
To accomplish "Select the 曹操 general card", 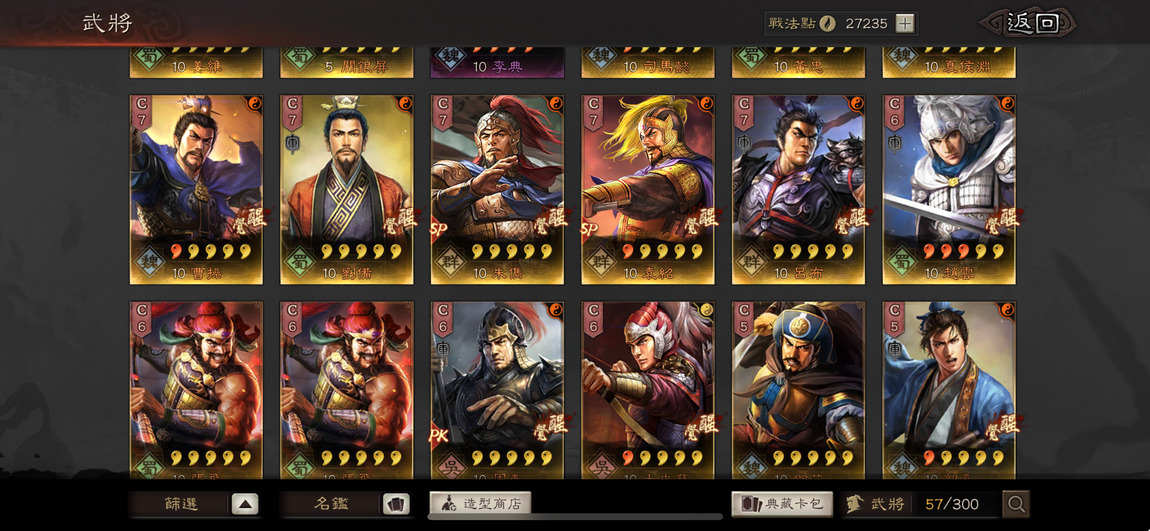I will coord(196,189).
